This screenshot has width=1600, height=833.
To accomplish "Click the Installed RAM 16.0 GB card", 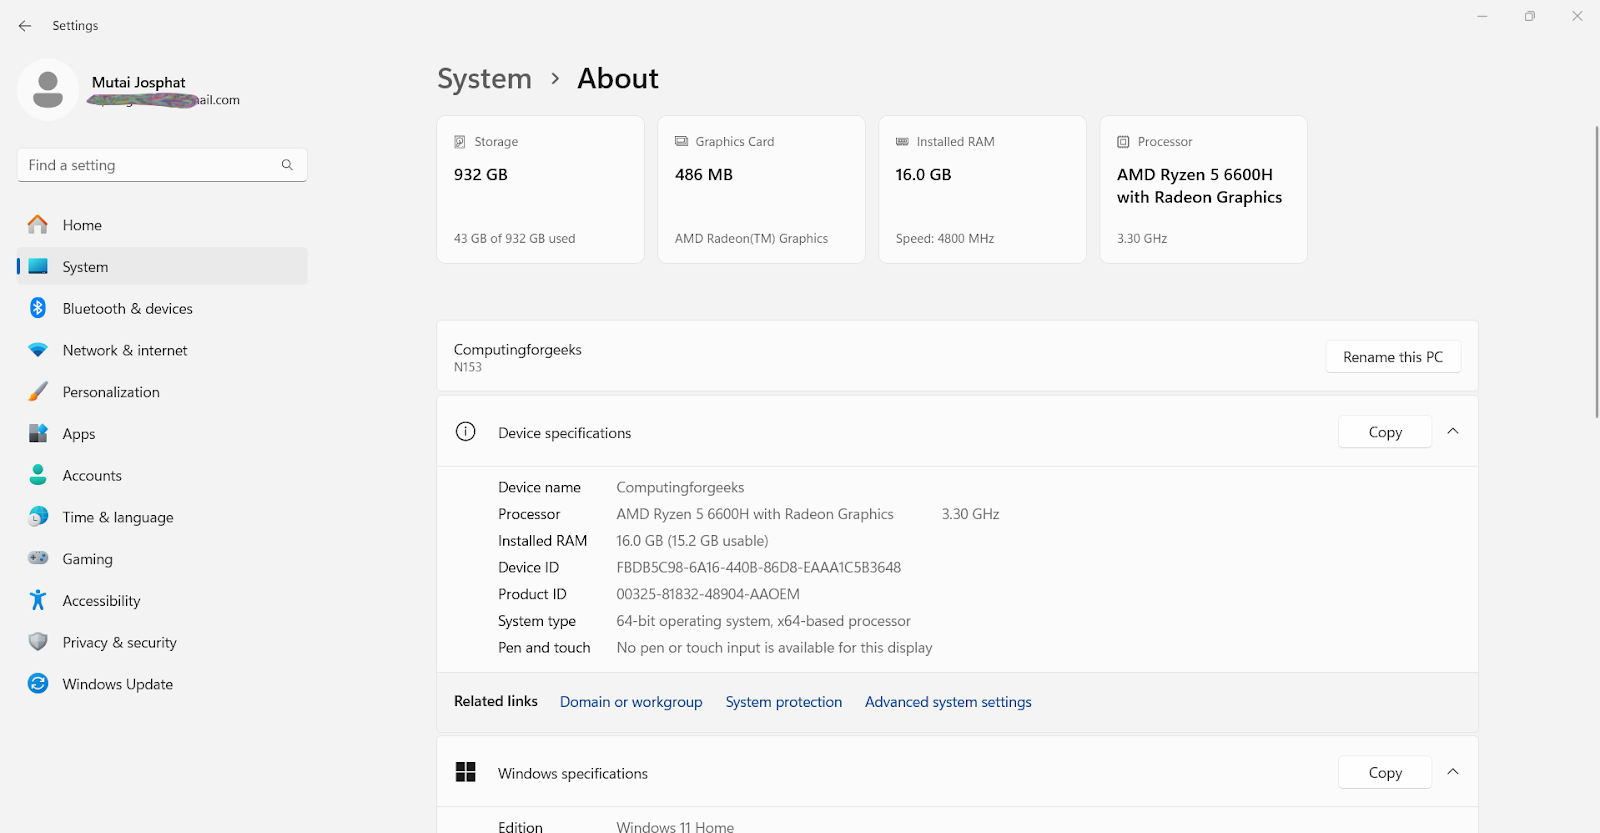I will coord(982,189).
